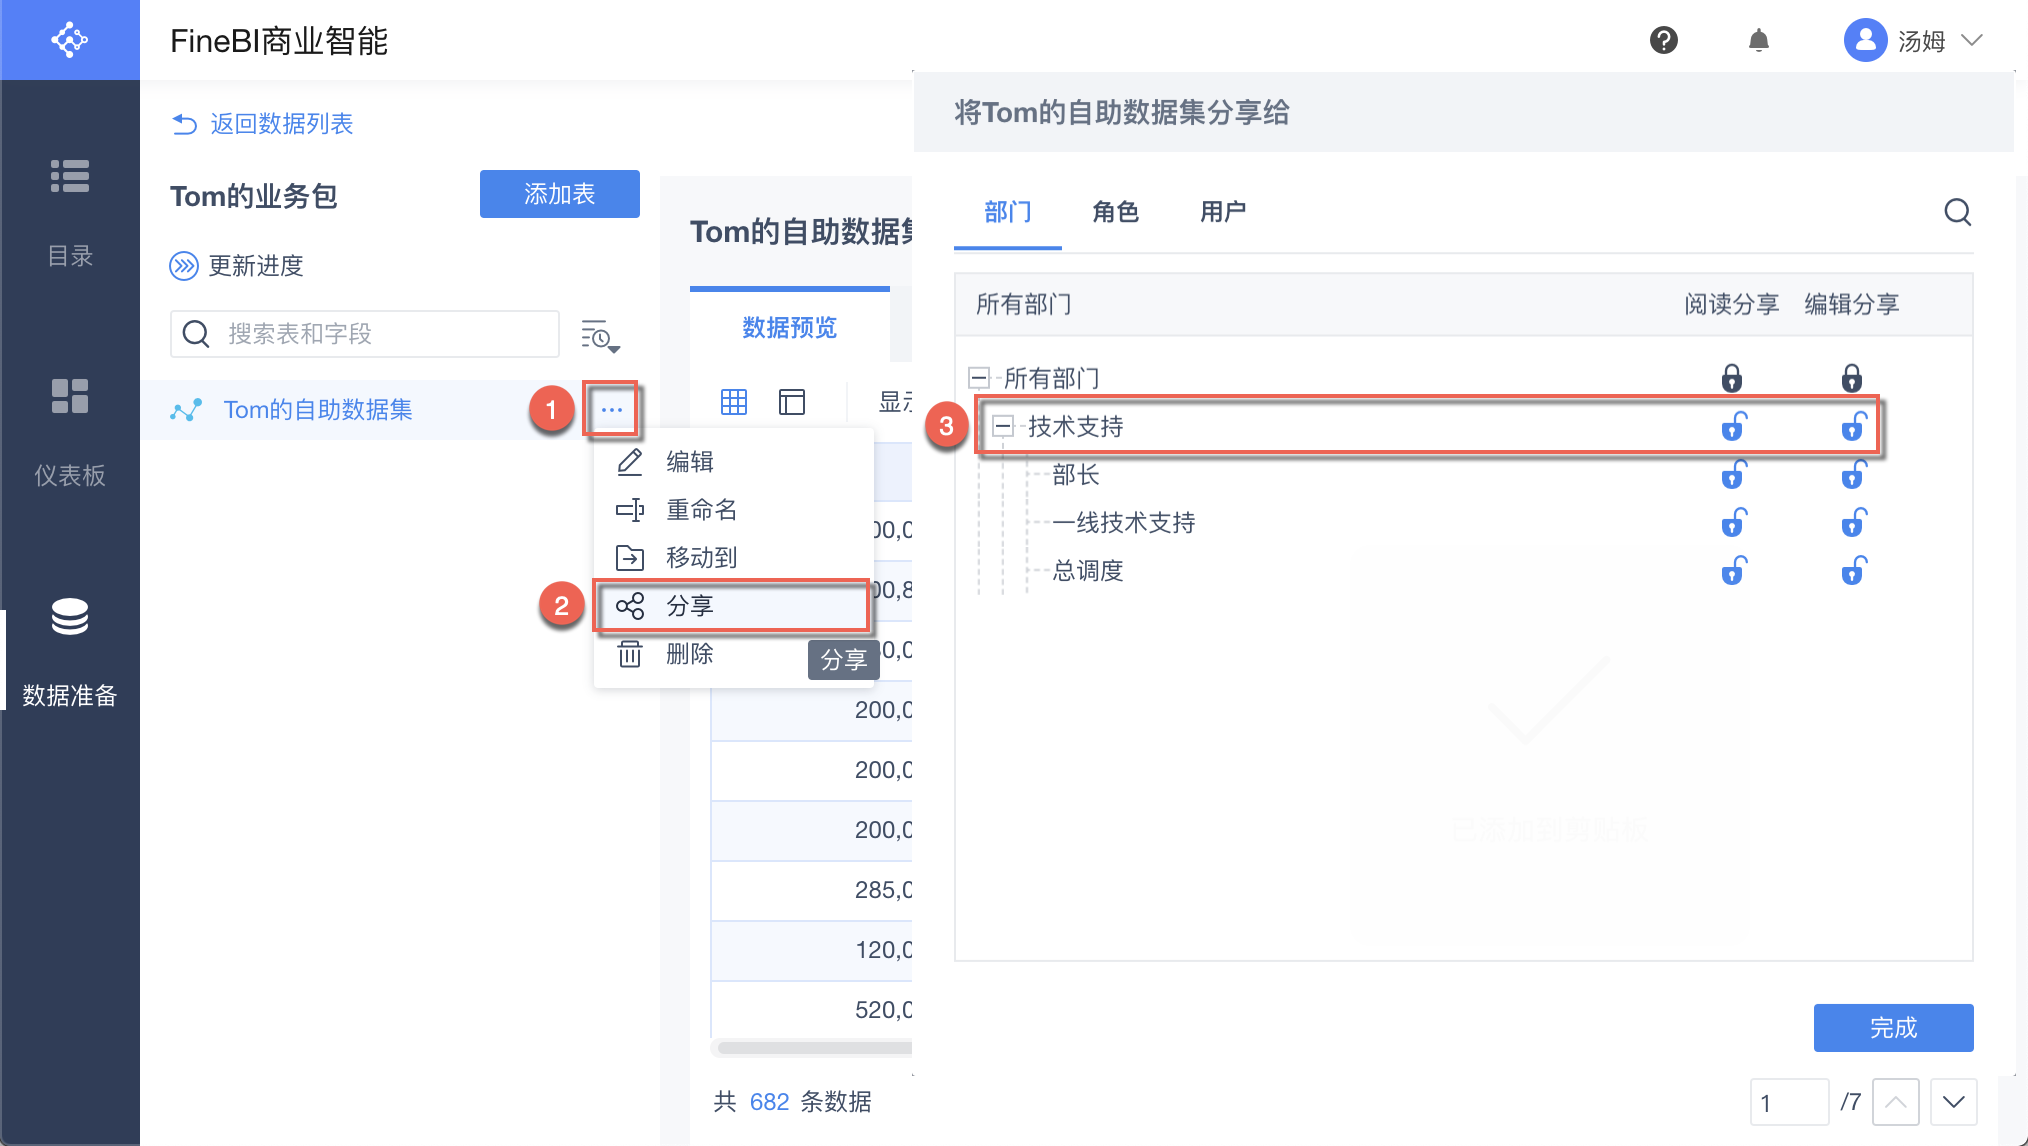This screenshot has width=2028, height=1146.
Task: Collapse the 所有部门 tree node
Action: 979,378
